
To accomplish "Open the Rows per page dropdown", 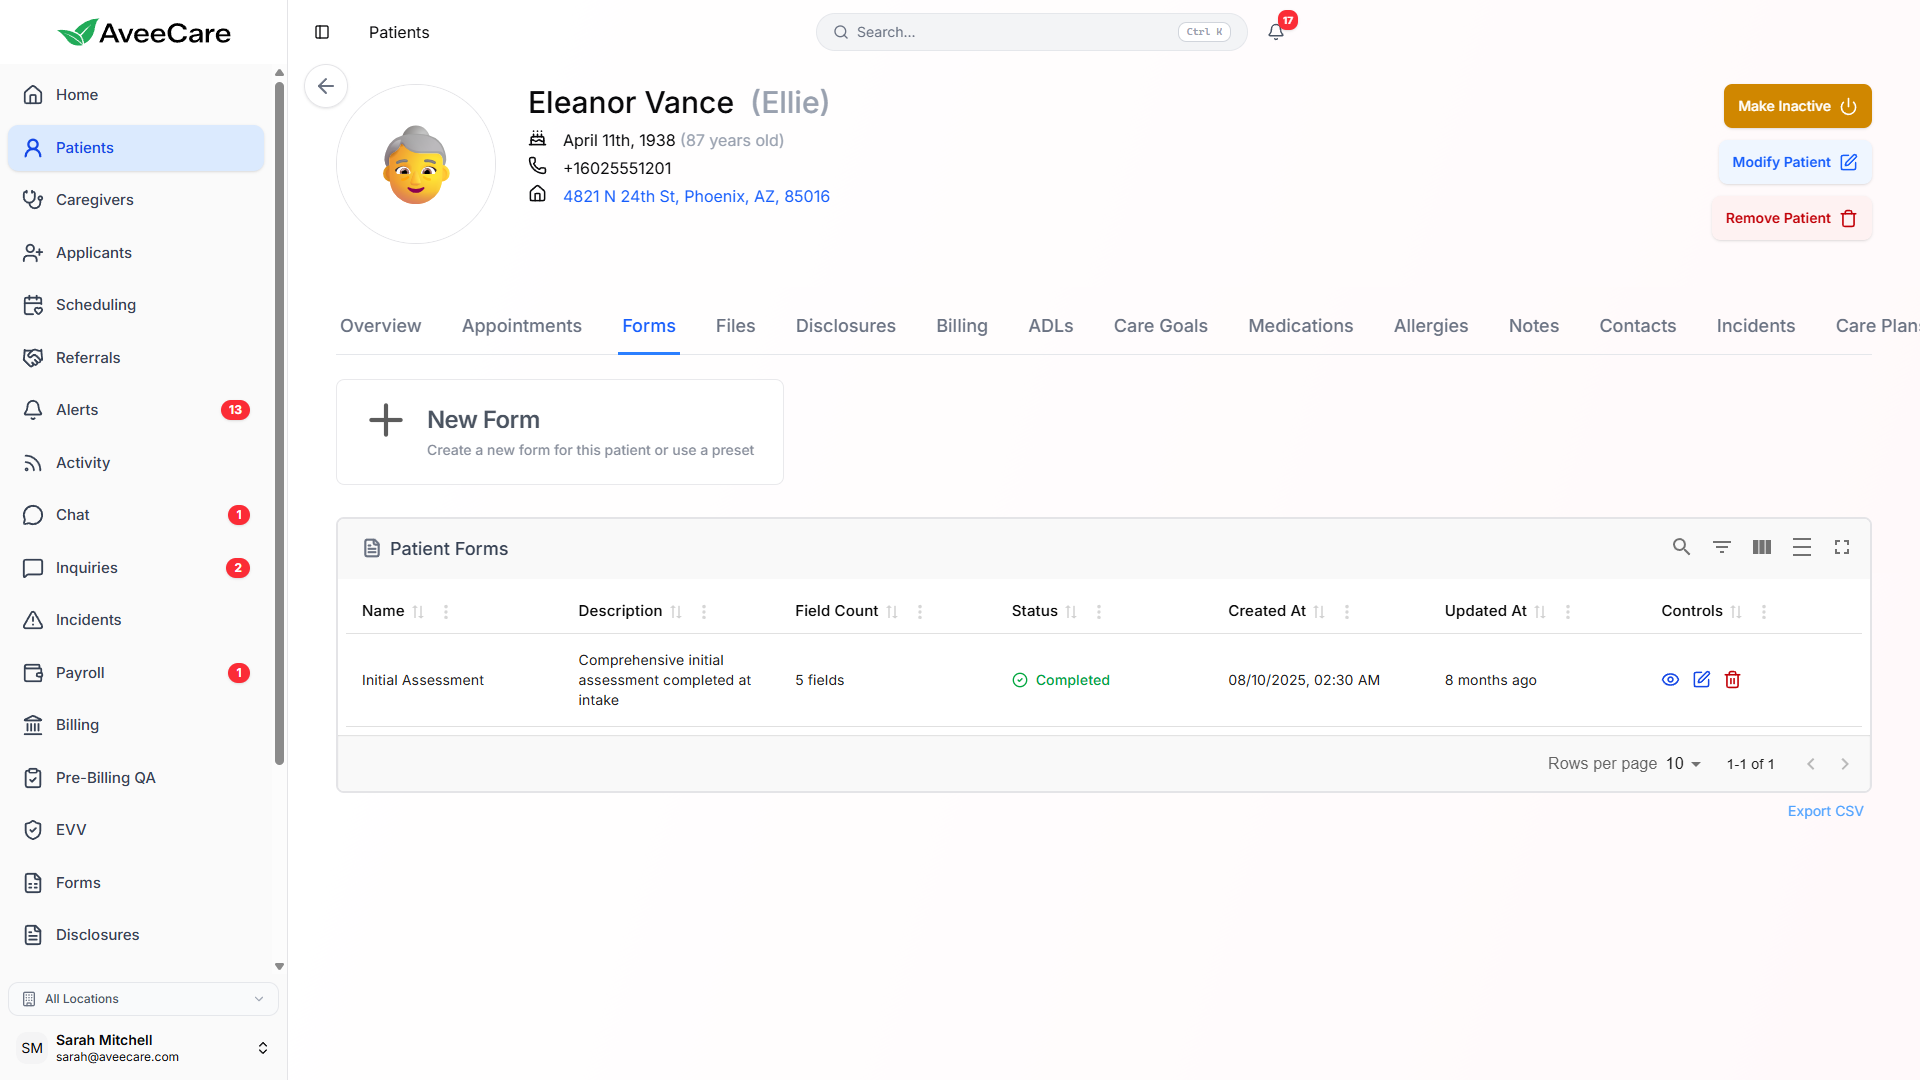I will tap(1683, 764).
